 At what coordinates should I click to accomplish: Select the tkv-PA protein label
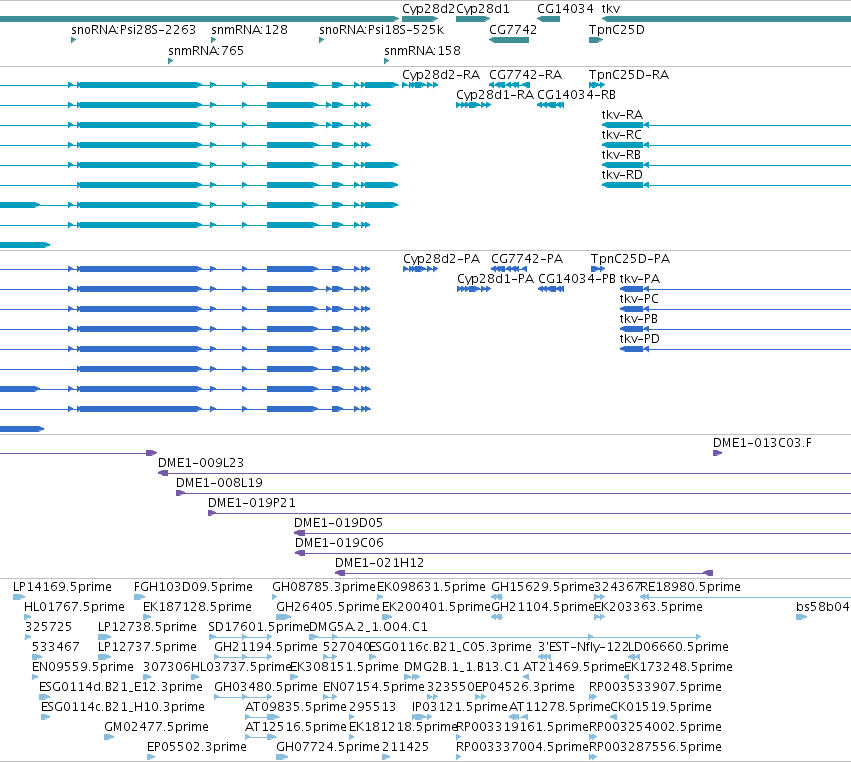pos(640,279)
